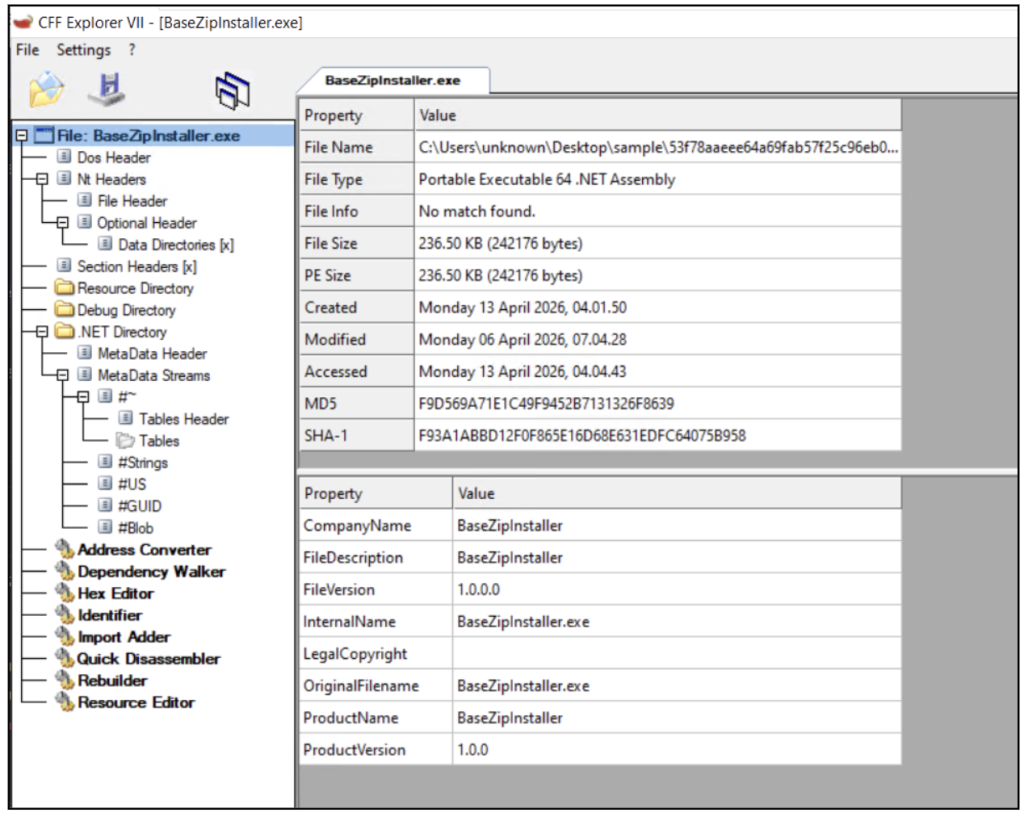Screen dimensions: 1024x817
Task: Click the Dependency Walker tool icon
Action: (64, 571)
